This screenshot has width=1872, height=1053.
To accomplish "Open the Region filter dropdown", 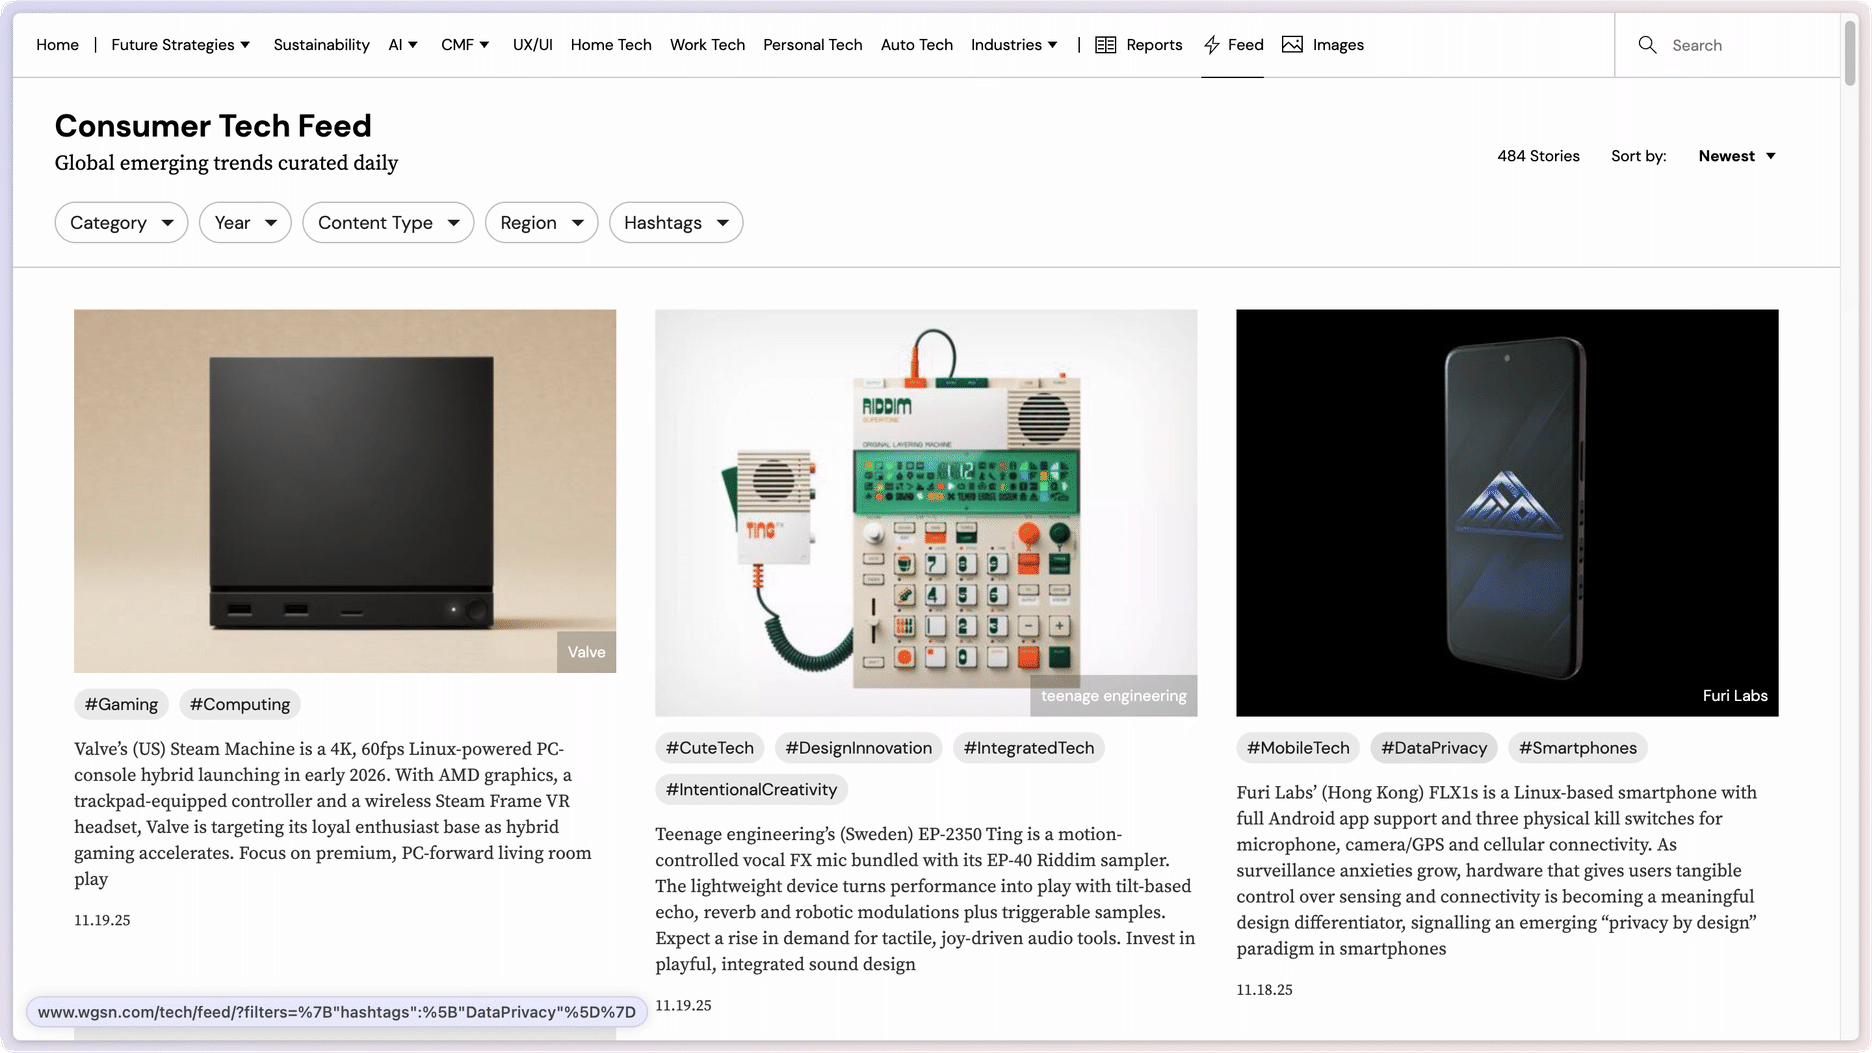I will (x=541, y=223).
